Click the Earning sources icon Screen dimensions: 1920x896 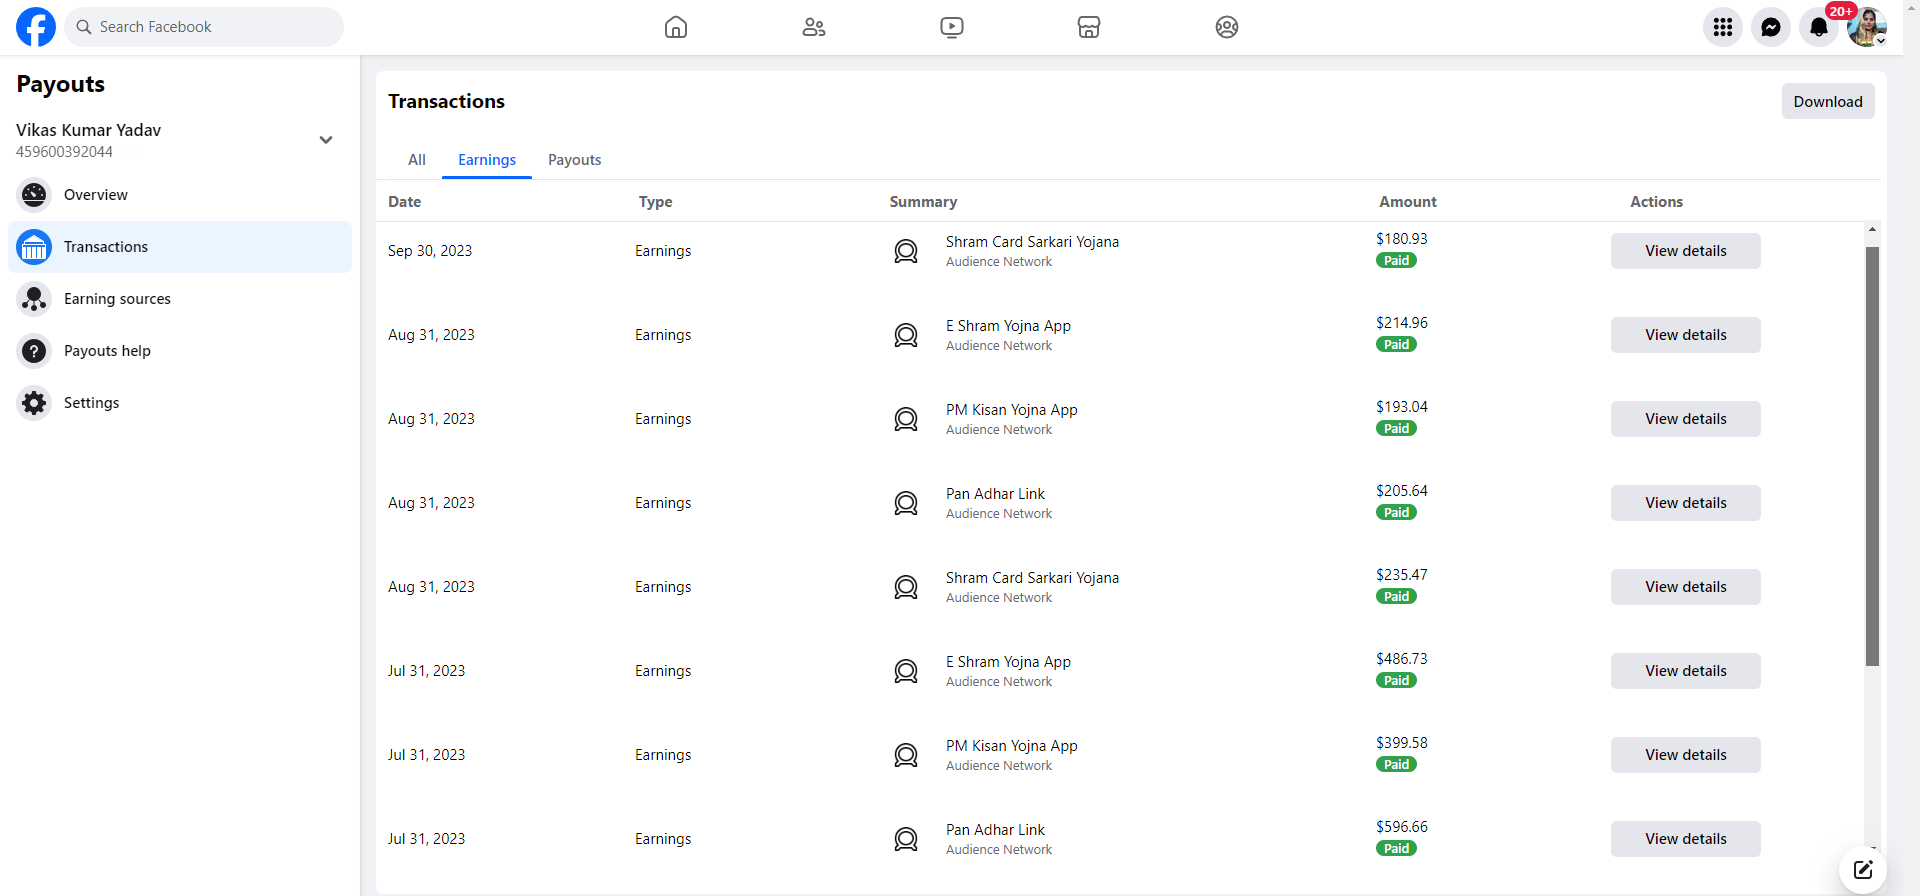click(34, 299)
